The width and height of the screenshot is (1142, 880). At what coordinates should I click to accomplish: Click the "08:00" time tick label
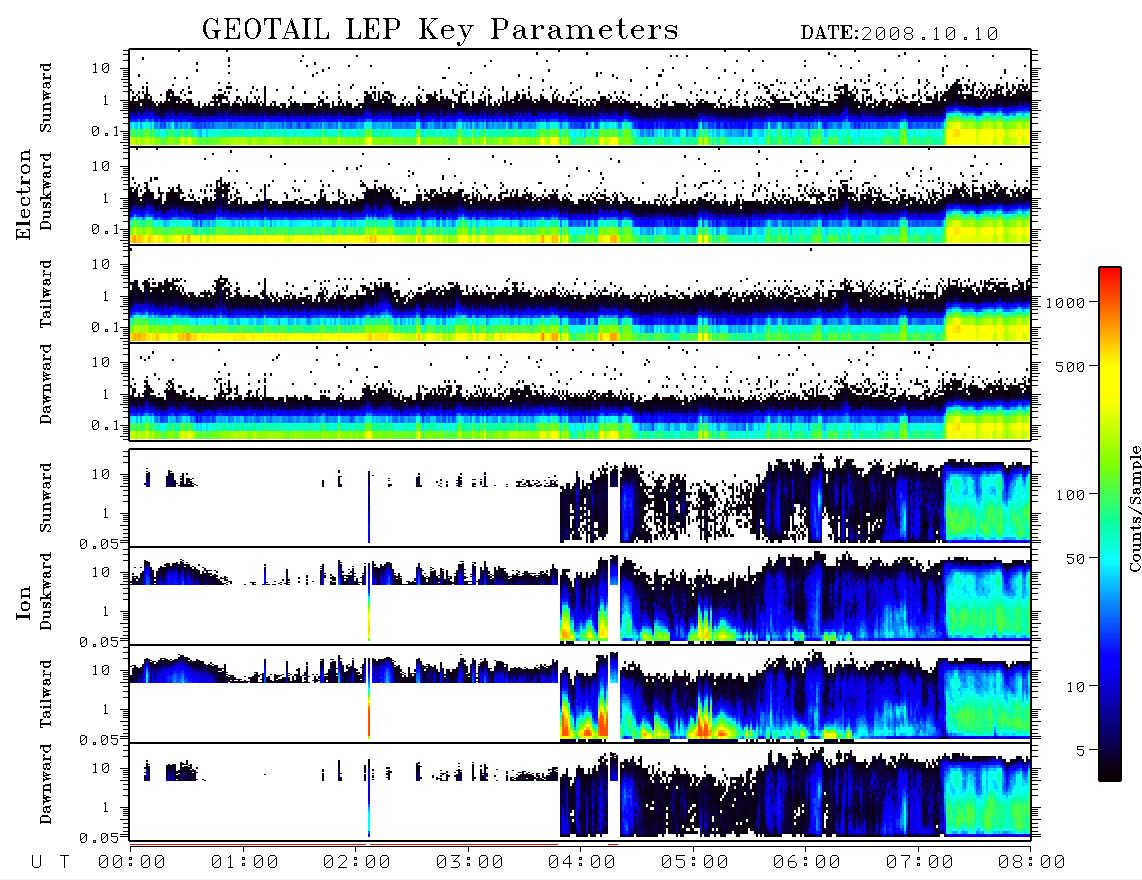pos(1032,863)
